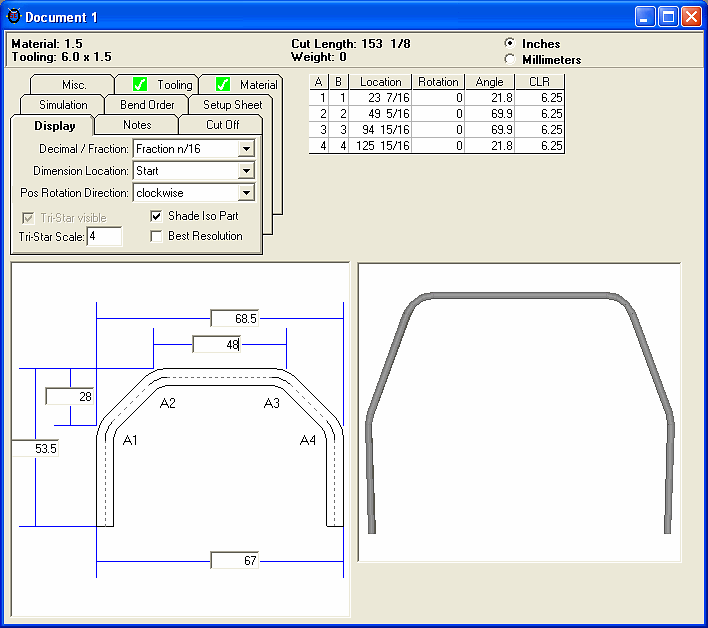Switch to the Material tab
Screen dimensions: 708x628
tap(241, 84)
